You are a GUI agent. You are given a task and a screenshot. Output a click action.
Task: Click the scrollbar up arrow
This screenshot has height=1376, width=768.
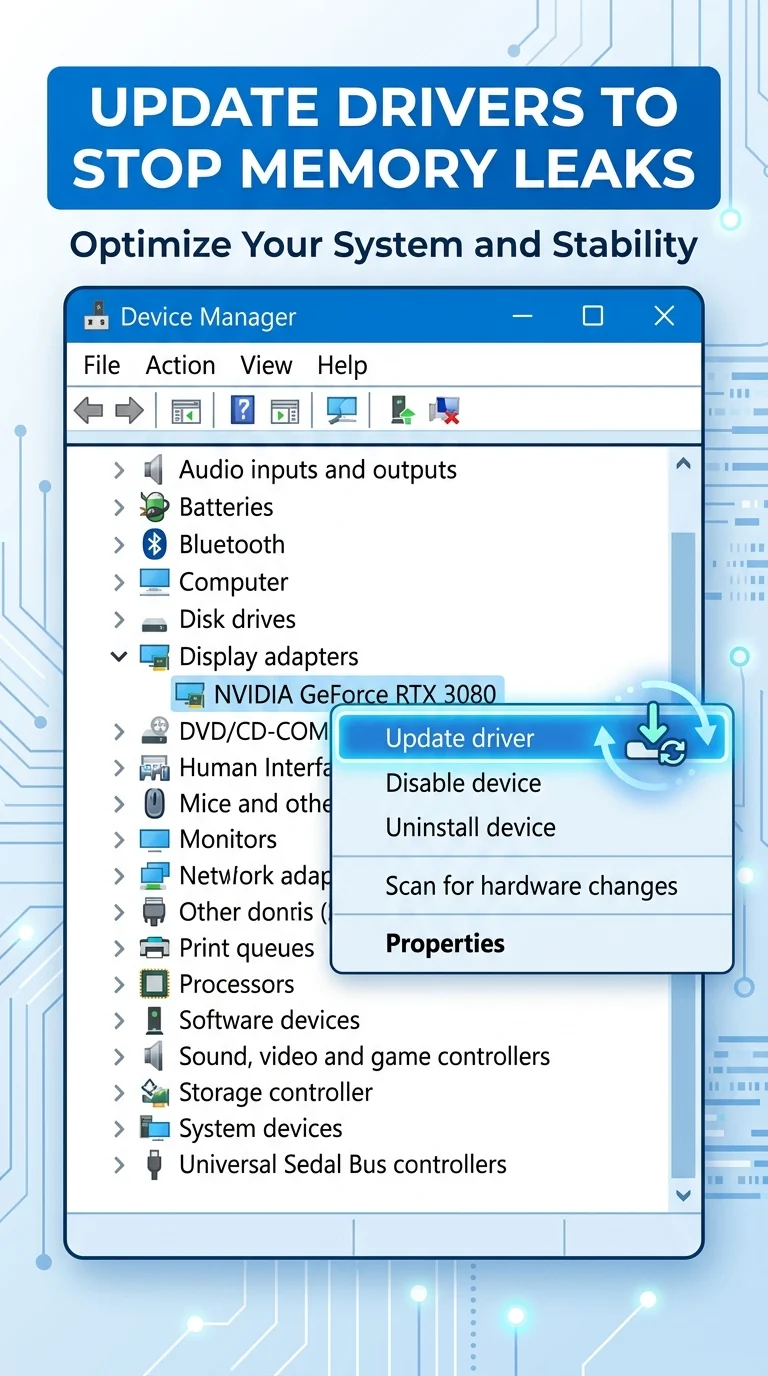coord(683,464)
